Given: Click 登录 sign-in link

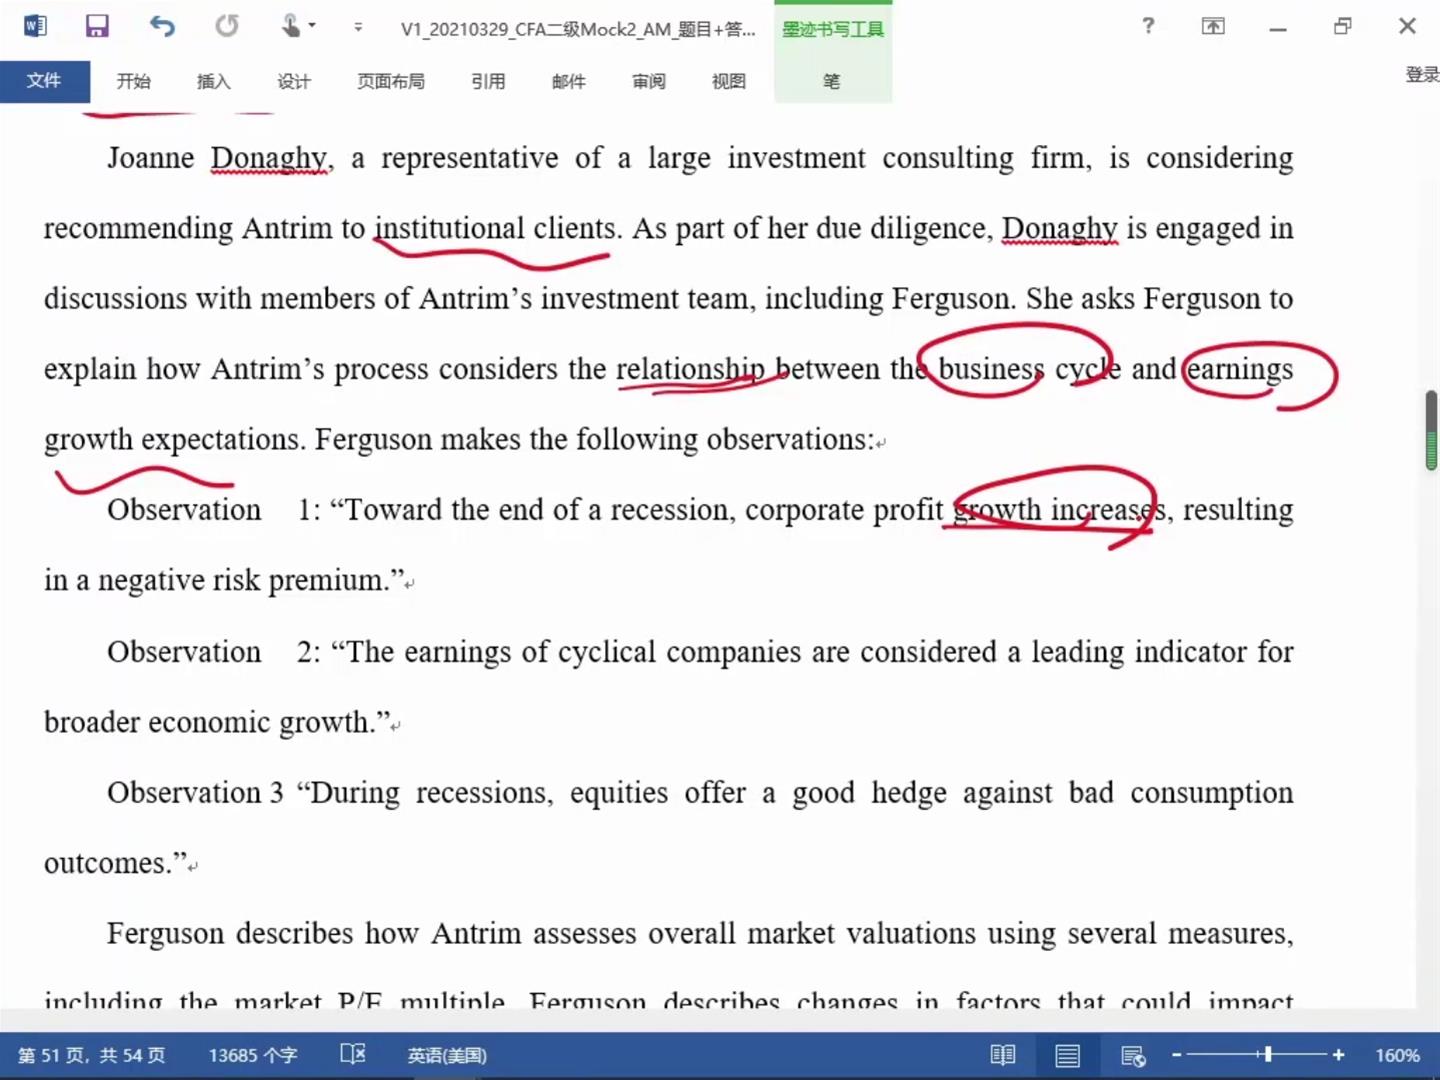Looking at the screenshot, I should tap(1421, 74).
